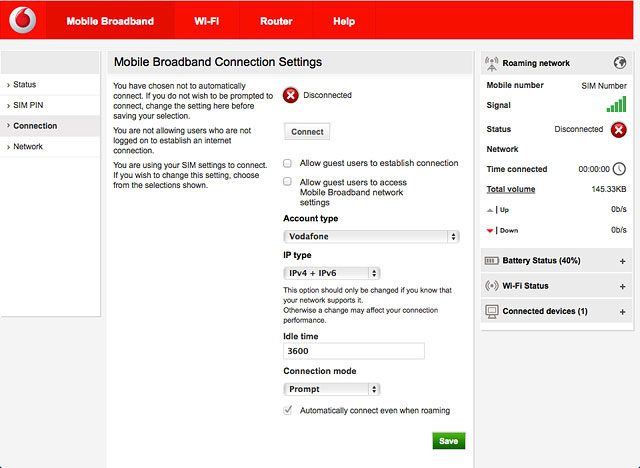Select Connection in the sidebar
Viewport: 640px width, 468px height.
click(50, 126)
